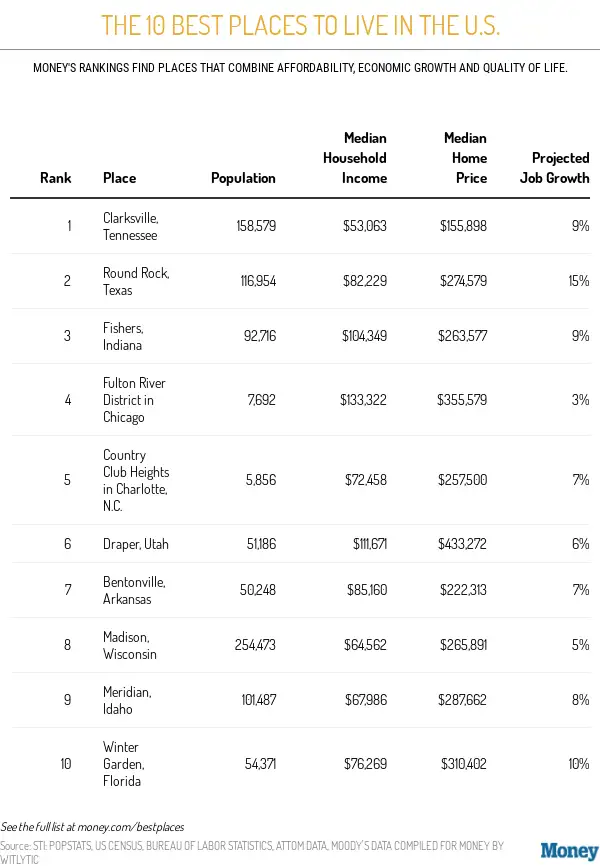600x867 pixels.
Task: Click the Money logo
Action: point(569,850)
